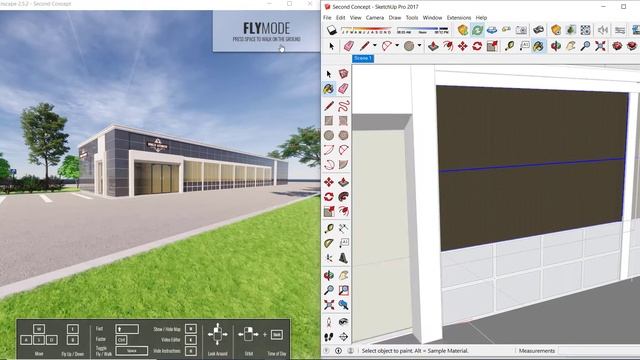The image size is (640, 360).
Task: Select the Polygon tool in left toolbar
Action: click(343, 135)
